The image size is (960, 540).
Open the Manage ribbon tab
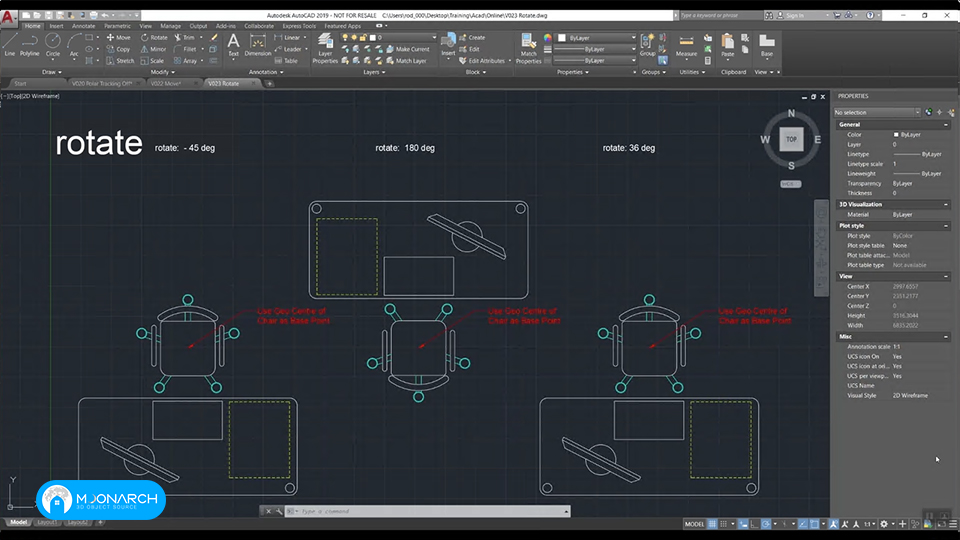click(170, 26)
